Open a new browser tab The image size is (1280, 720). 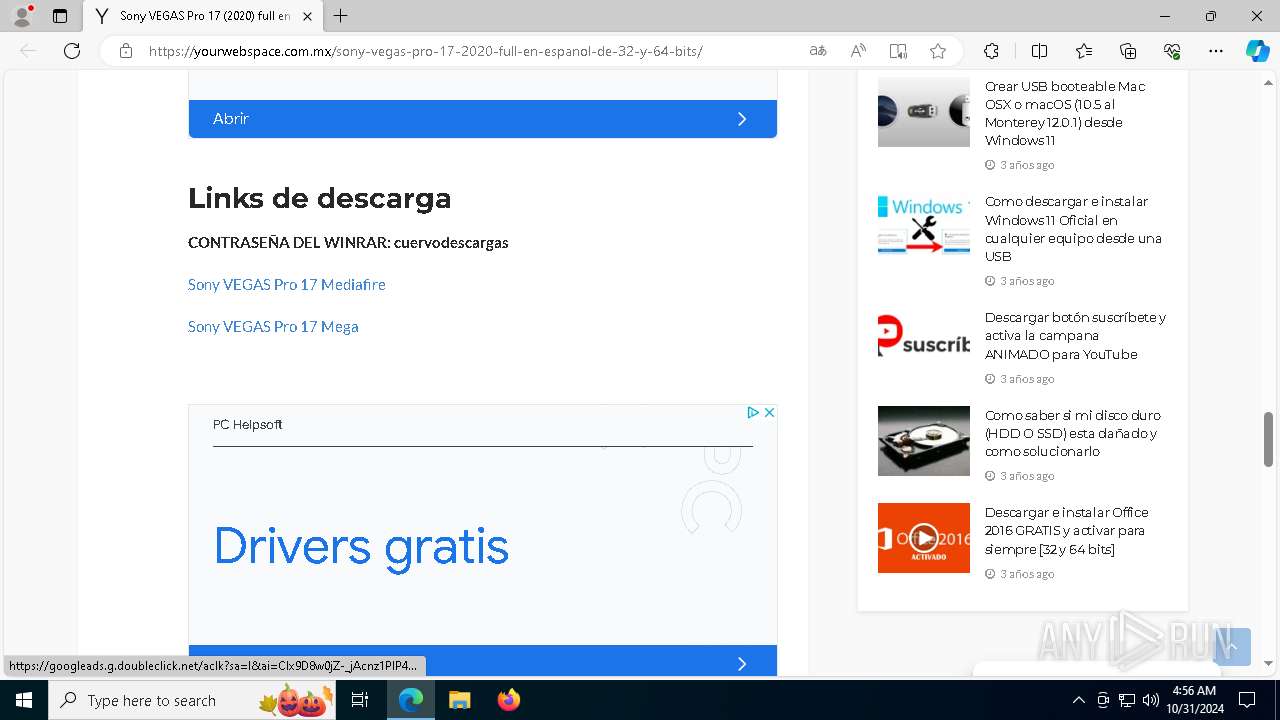pyautogui.click(x=341, y=16)
